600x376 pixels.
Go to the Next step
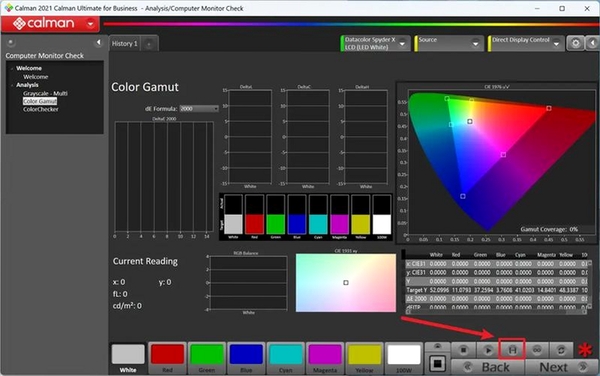tap(561, 367)
